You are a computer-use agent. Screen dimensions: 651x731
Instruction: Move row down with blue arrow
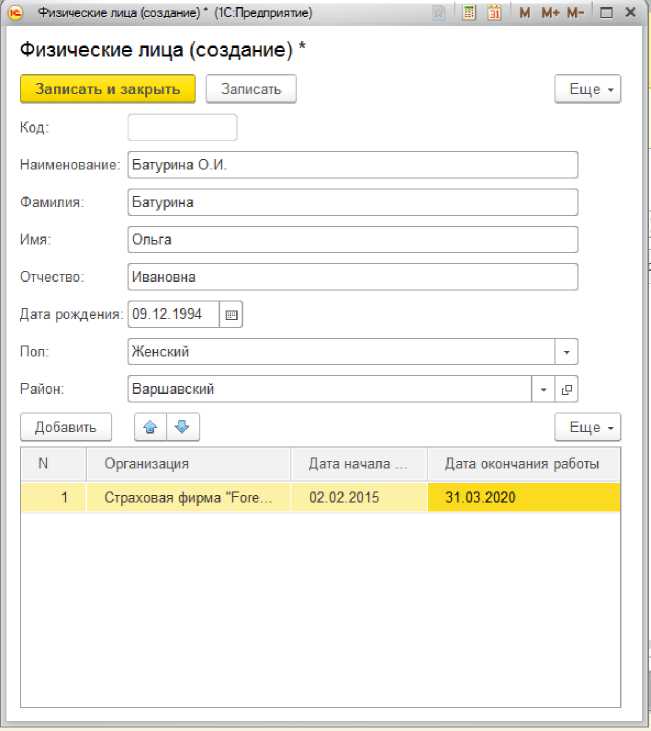click(x=182, y=427)
